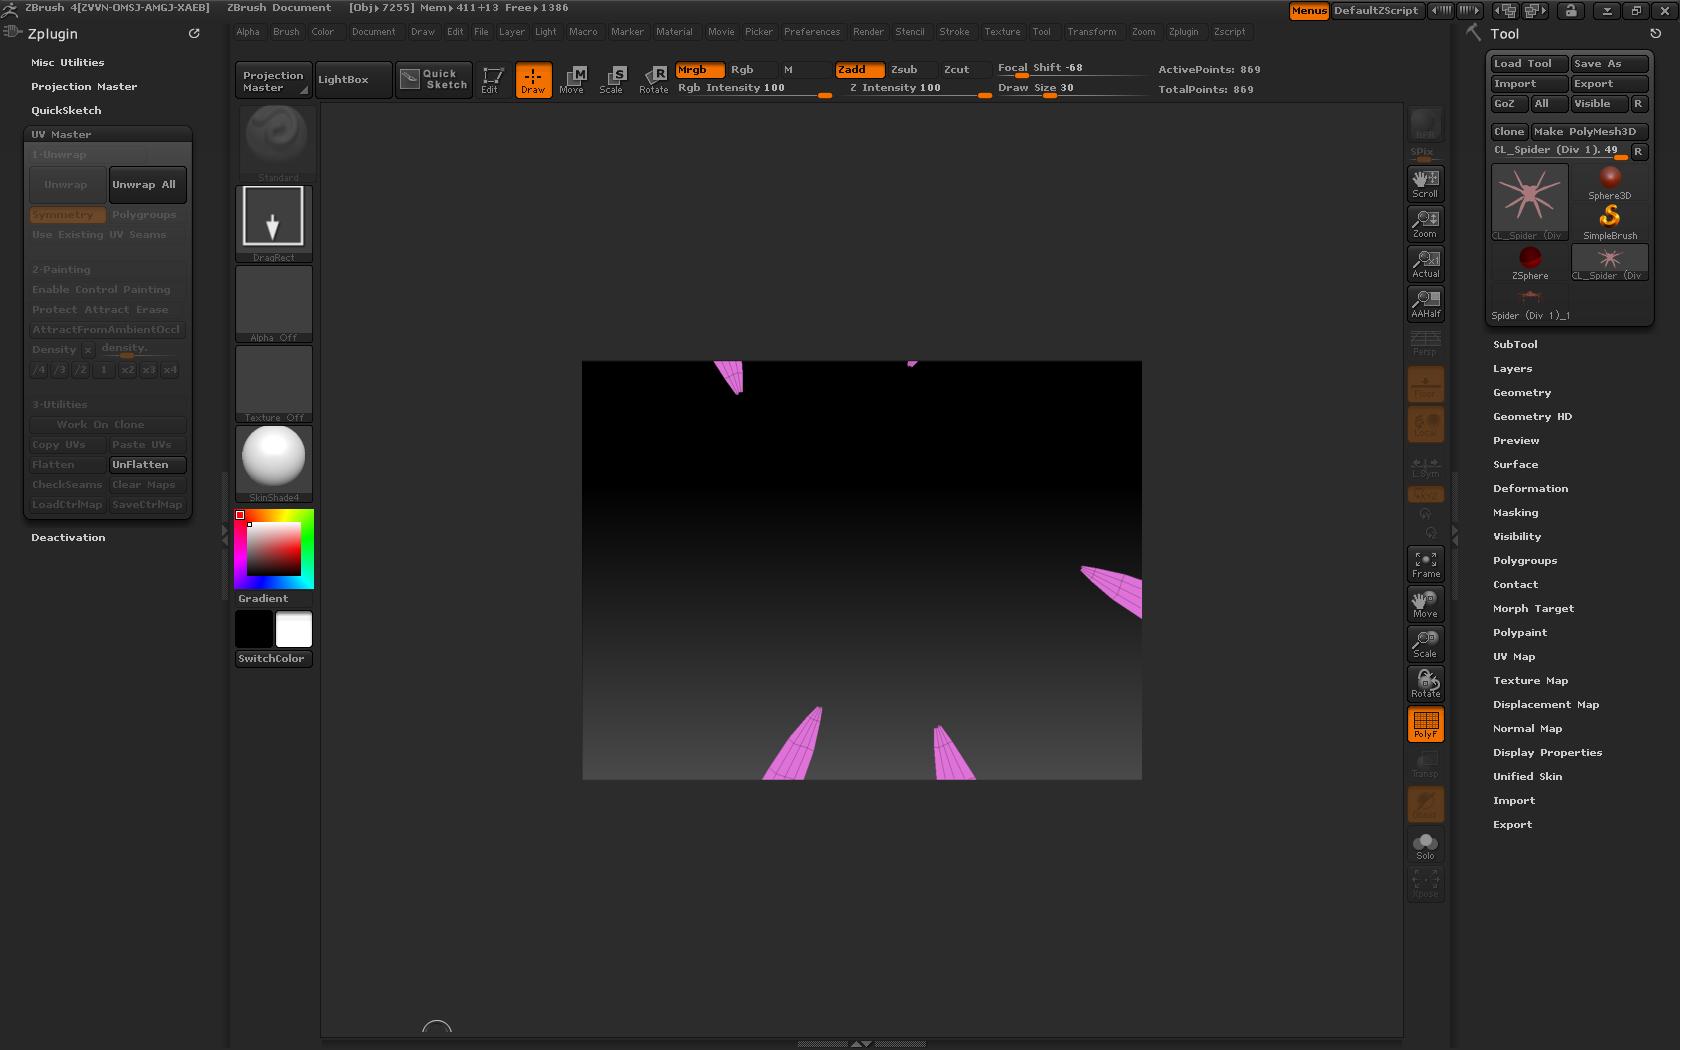Open the Alpha Off selector

click(x=274, y=304)
